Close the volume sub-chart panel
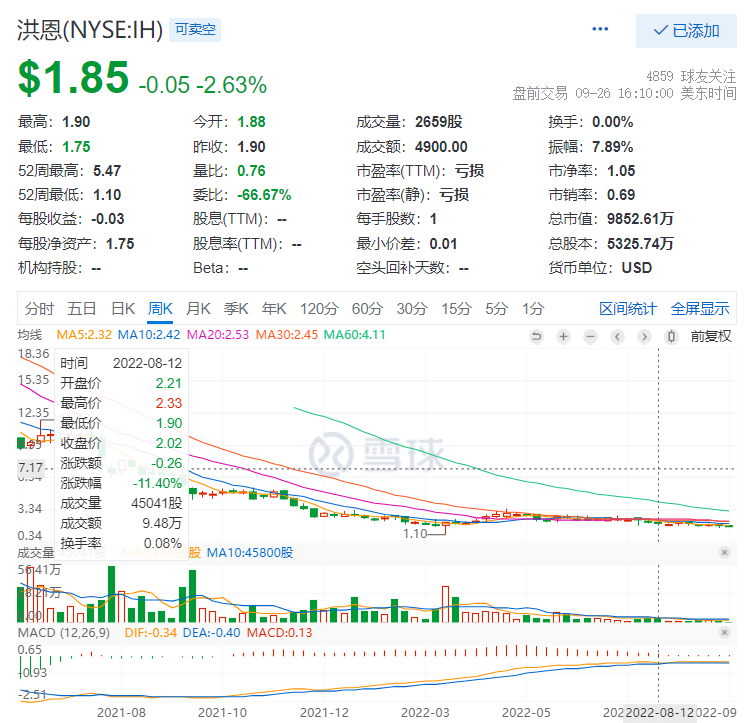The height and width of the screenshot is (723, 750). (724, 552)
